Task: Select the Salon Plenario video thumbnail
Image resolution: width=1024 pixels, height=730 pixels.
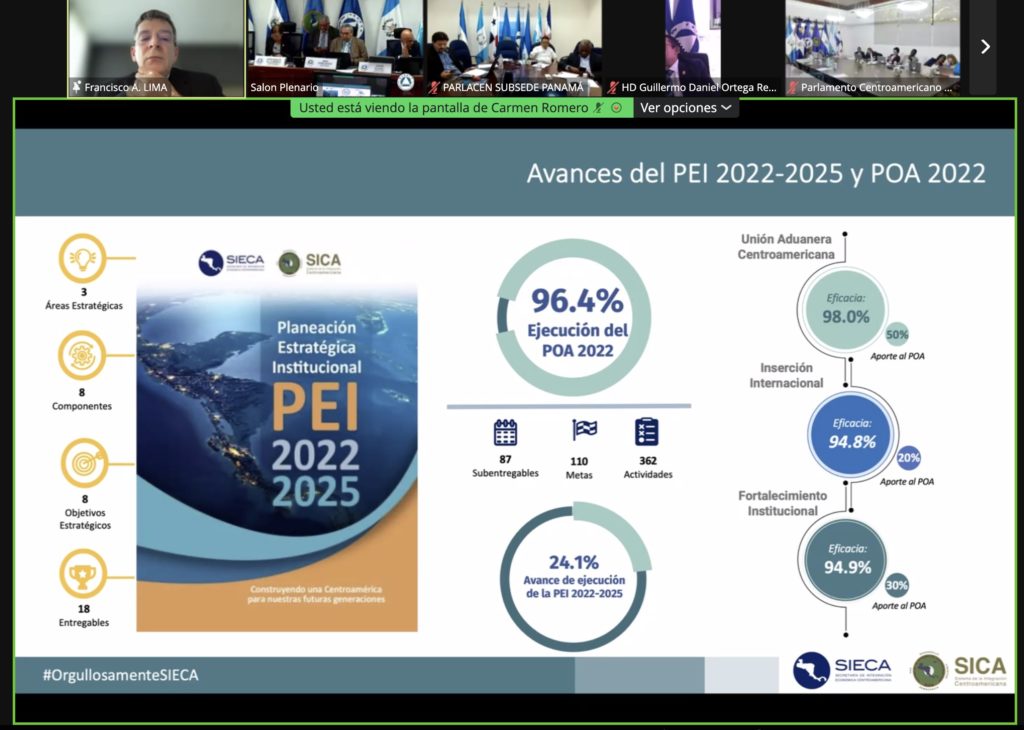Action: pyautogui.click(x=334, y=48)
